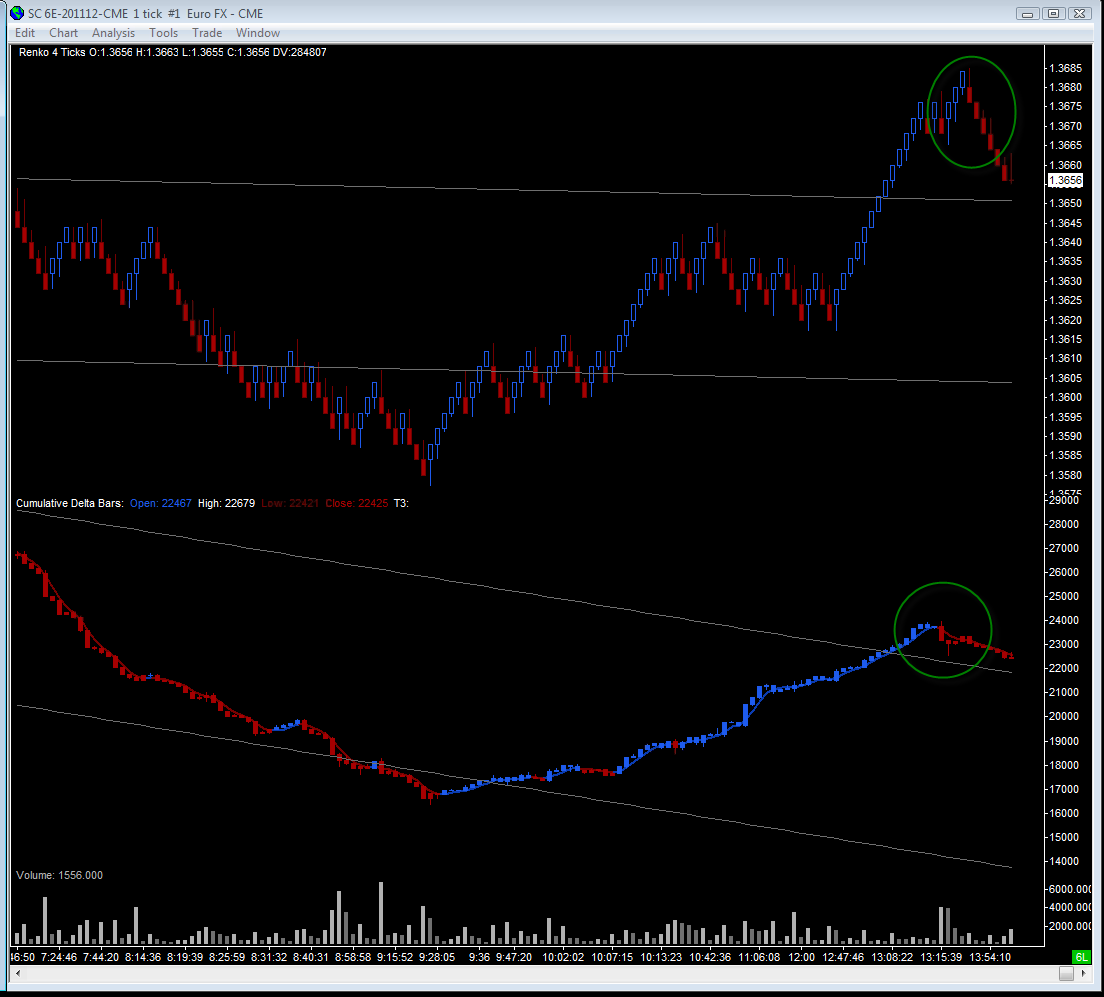1104x997 pixels.
Task: Click the 10:02:02 time axis label
Action: (563, 957)
